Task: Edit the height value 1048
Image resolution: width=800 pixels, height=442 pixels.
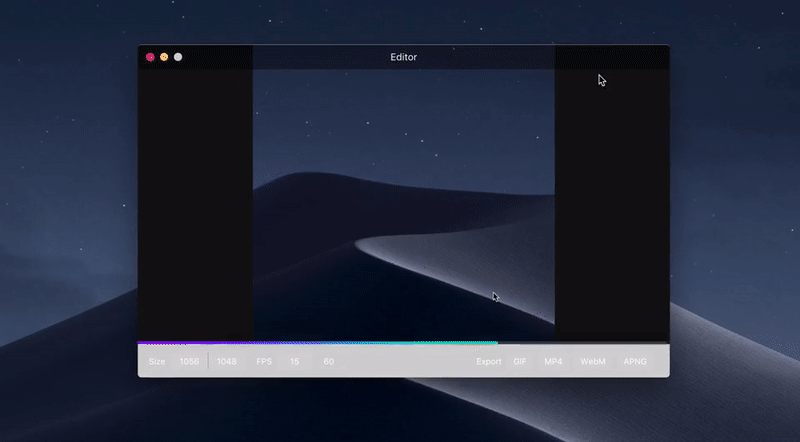Action: 227,361
